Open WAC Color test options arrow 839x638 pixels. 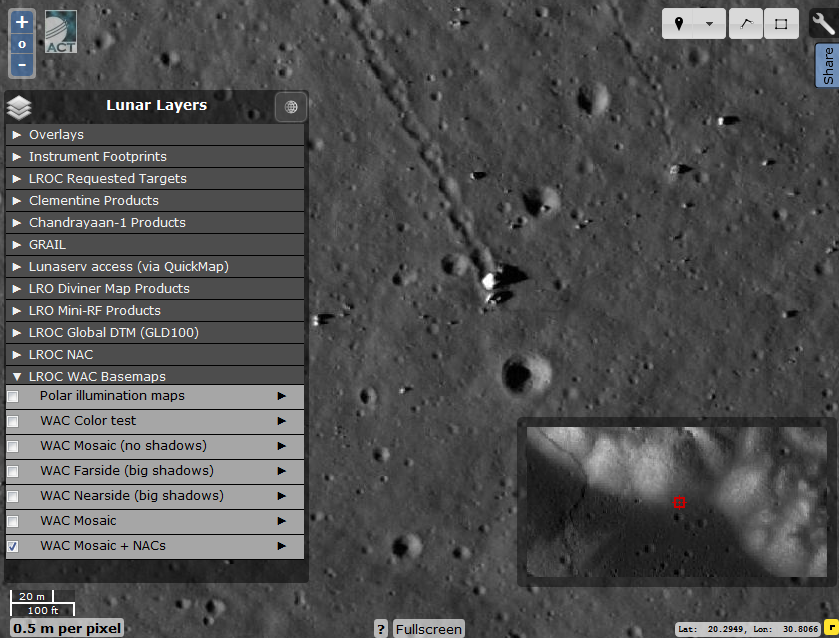click(x=281, y=421)
